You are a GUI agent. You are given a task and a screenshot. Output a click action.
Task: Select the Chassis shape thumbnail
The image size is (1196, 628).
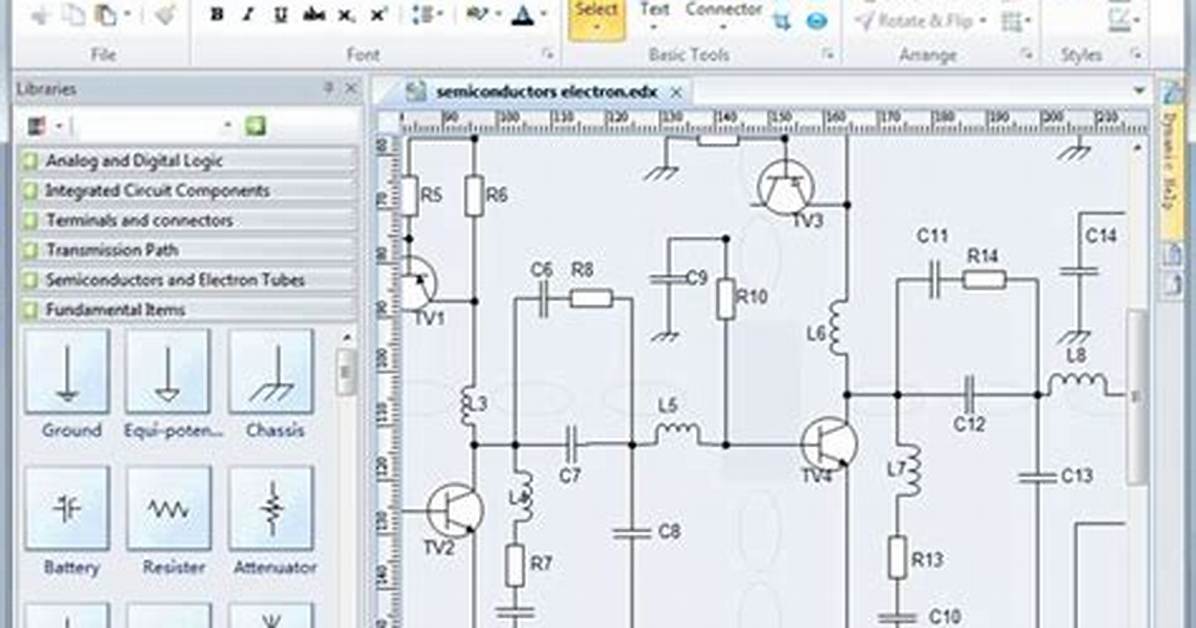(x=271, y=372)
